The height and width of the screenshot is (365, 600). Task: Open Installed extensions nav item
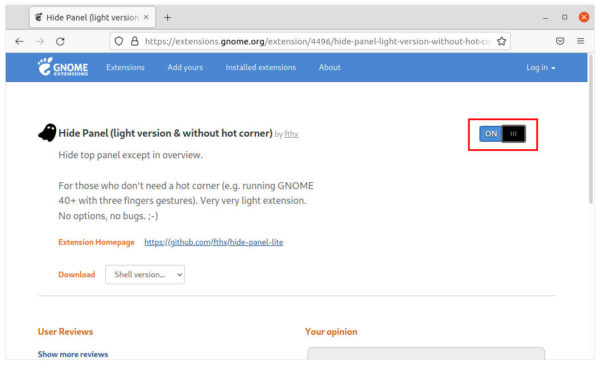point(261,67)
